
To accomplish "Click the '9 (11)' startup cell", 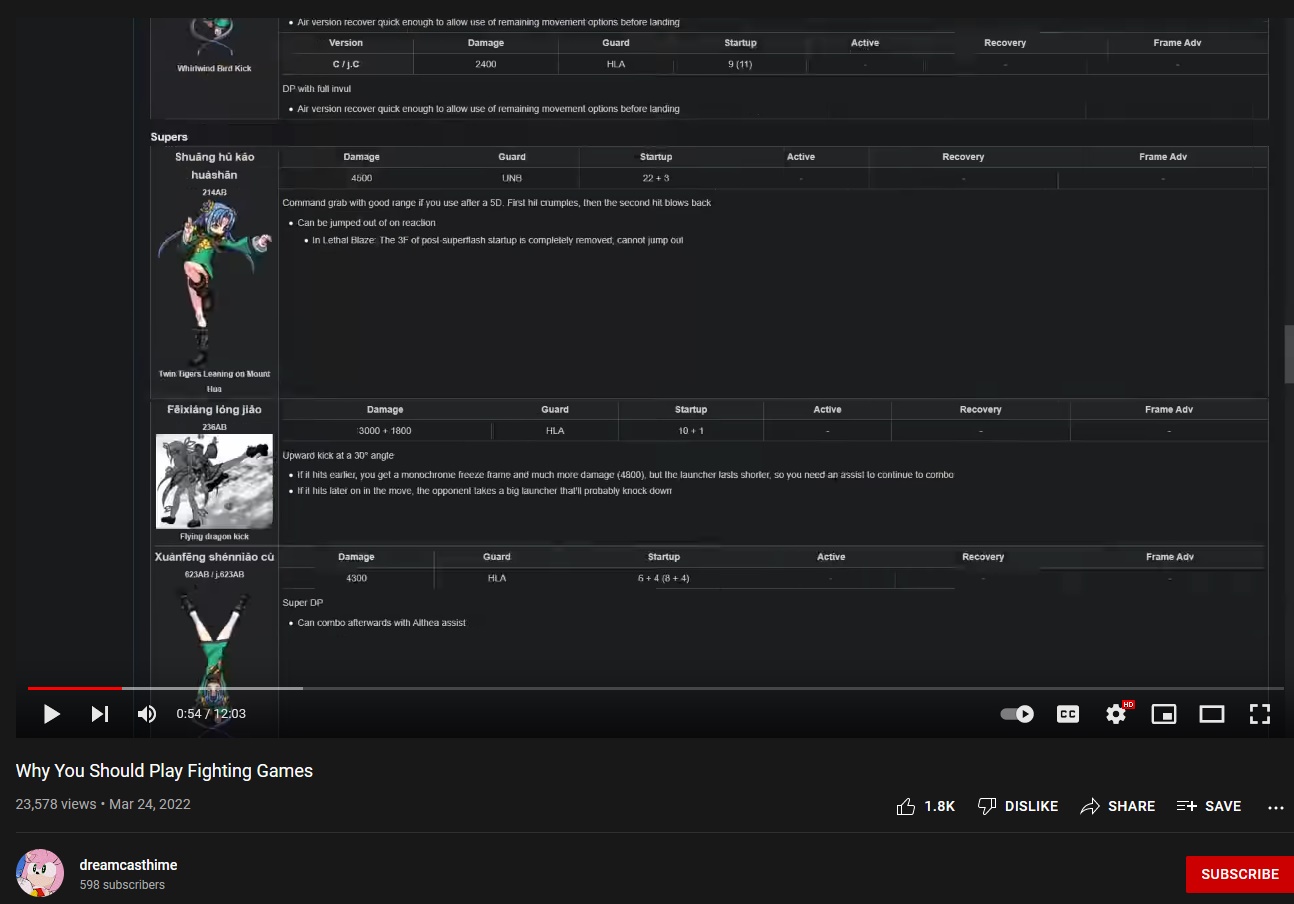I will click(740, 64).
